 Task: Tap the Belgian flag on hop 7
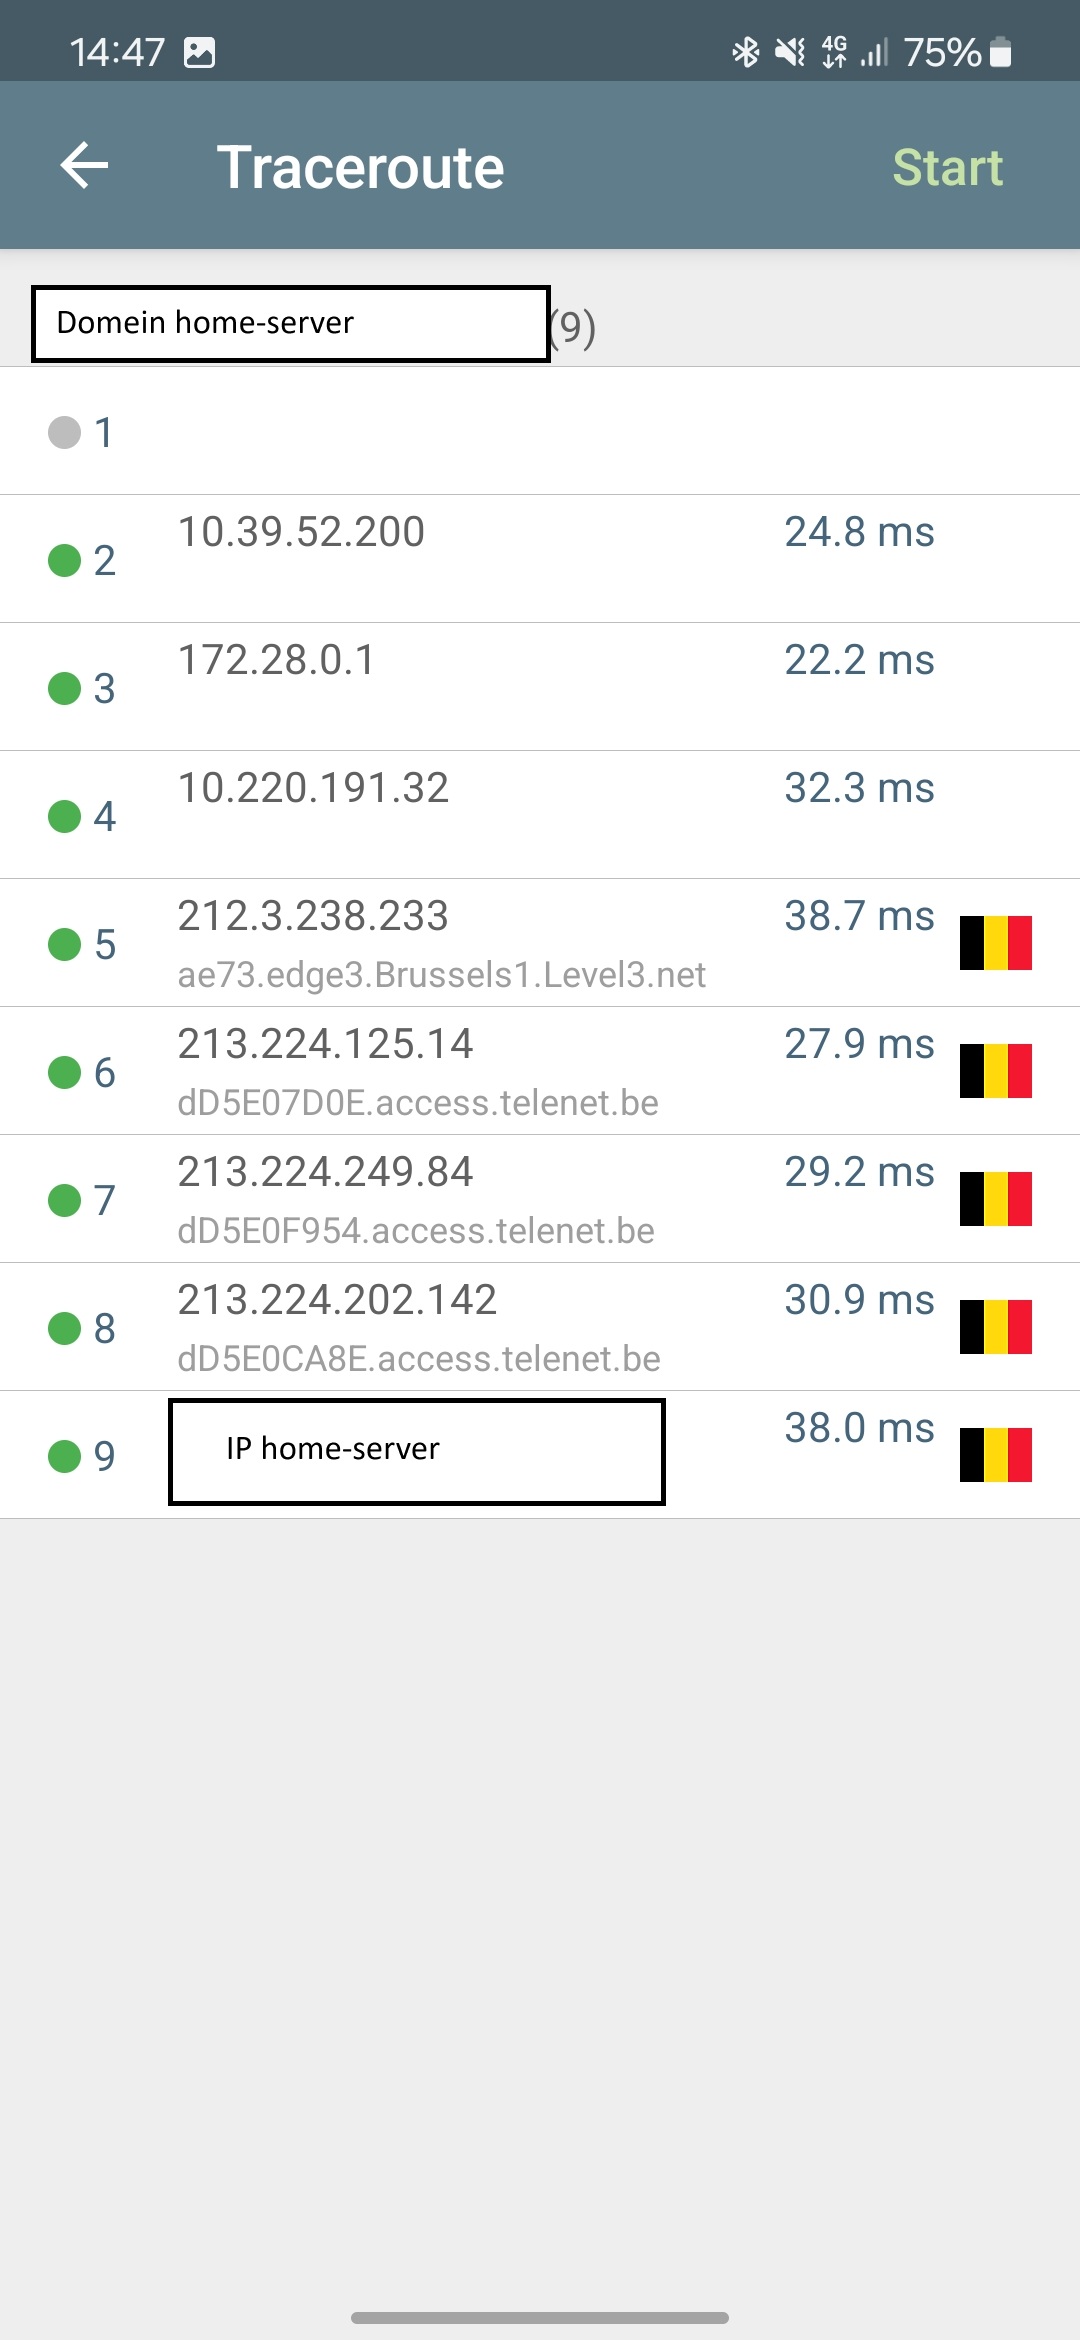point(995,1199)
